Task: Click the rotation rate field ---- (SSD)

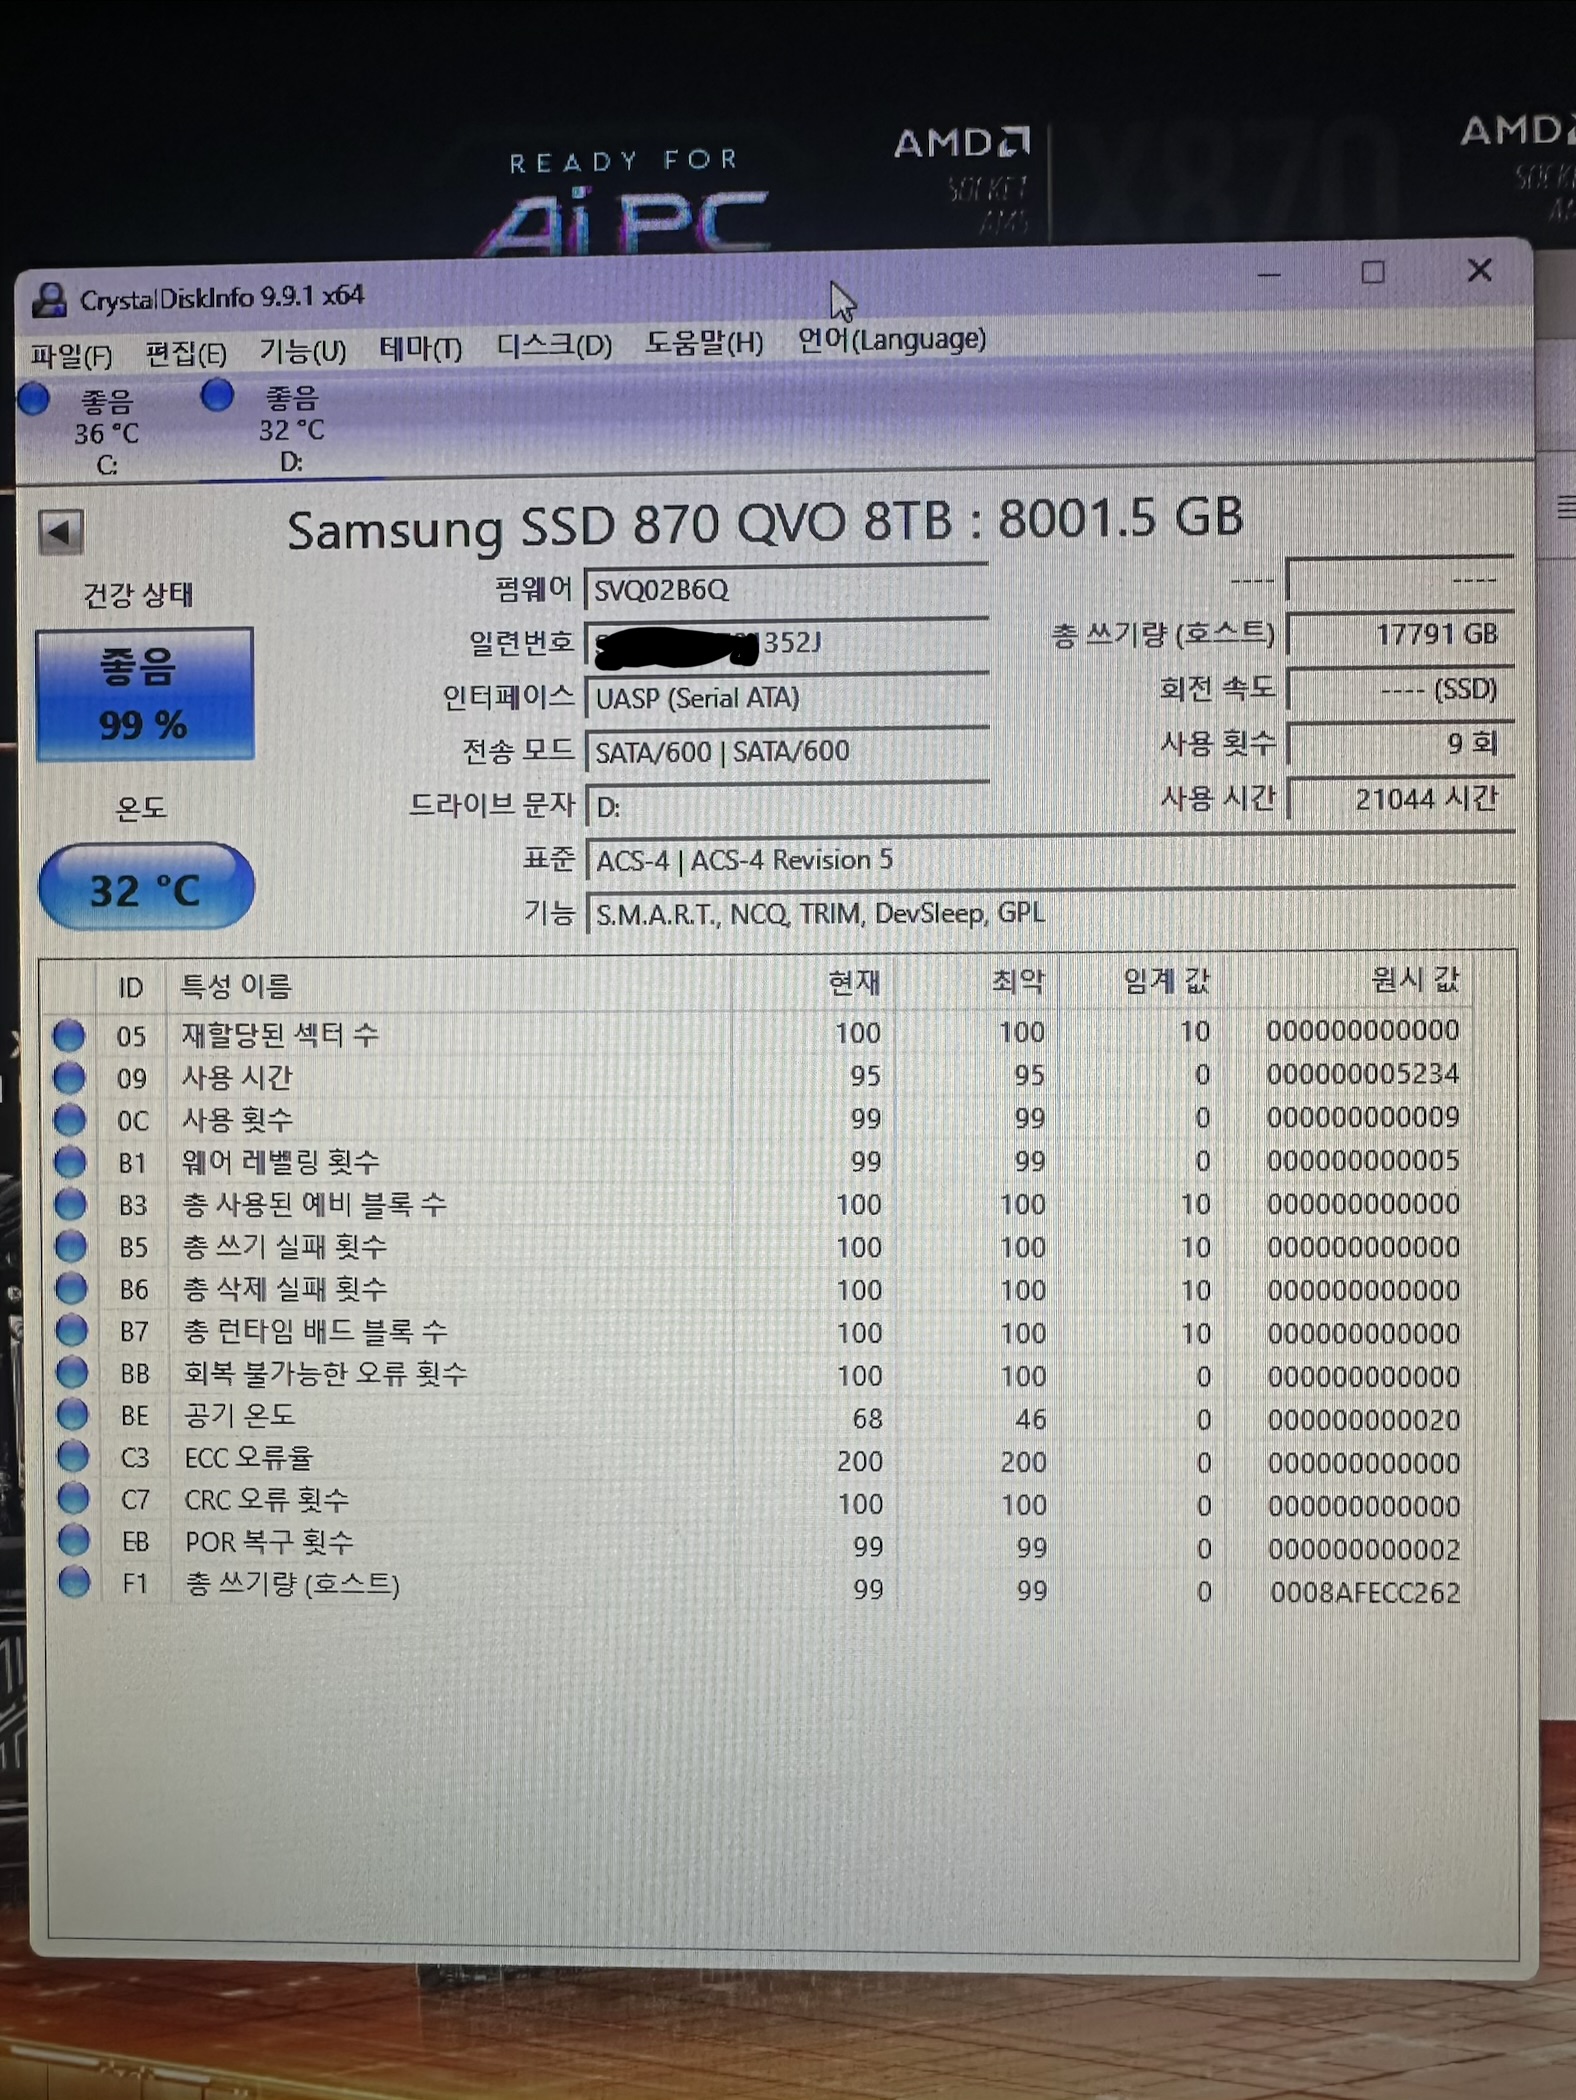Action: point(1401,689)
